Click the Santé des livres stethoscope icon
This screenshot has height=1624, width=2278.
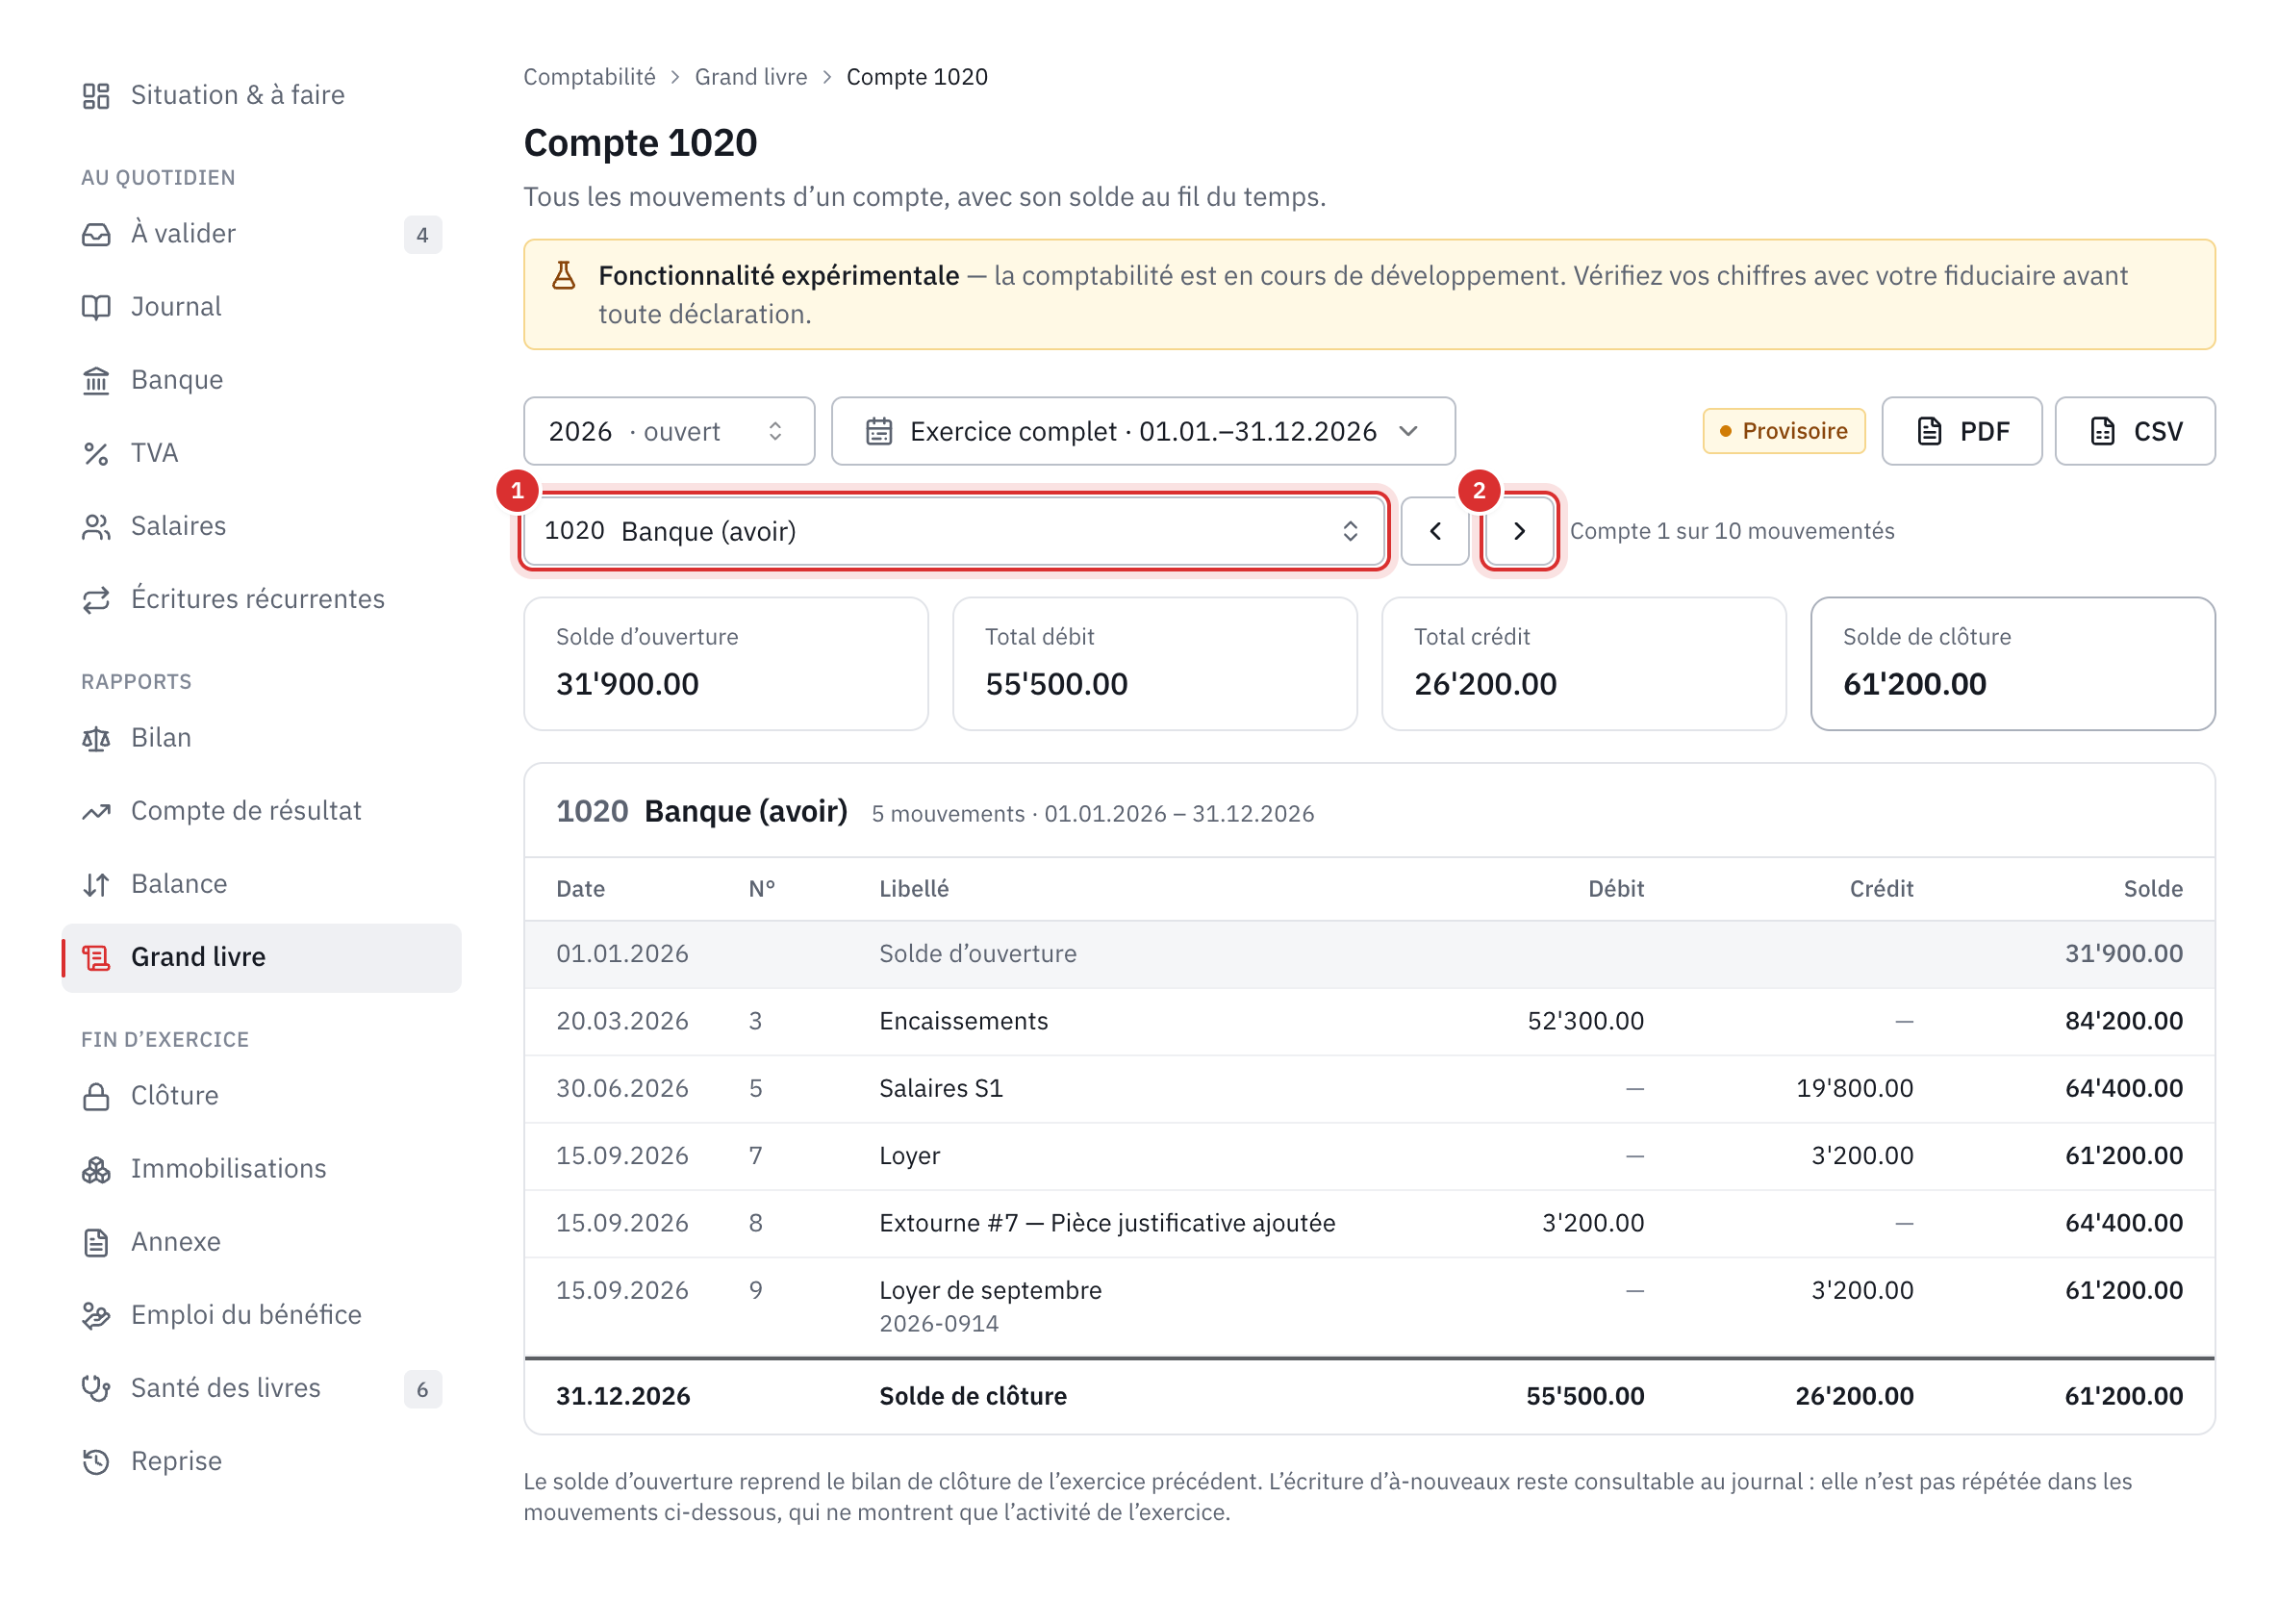(96, 1388)
